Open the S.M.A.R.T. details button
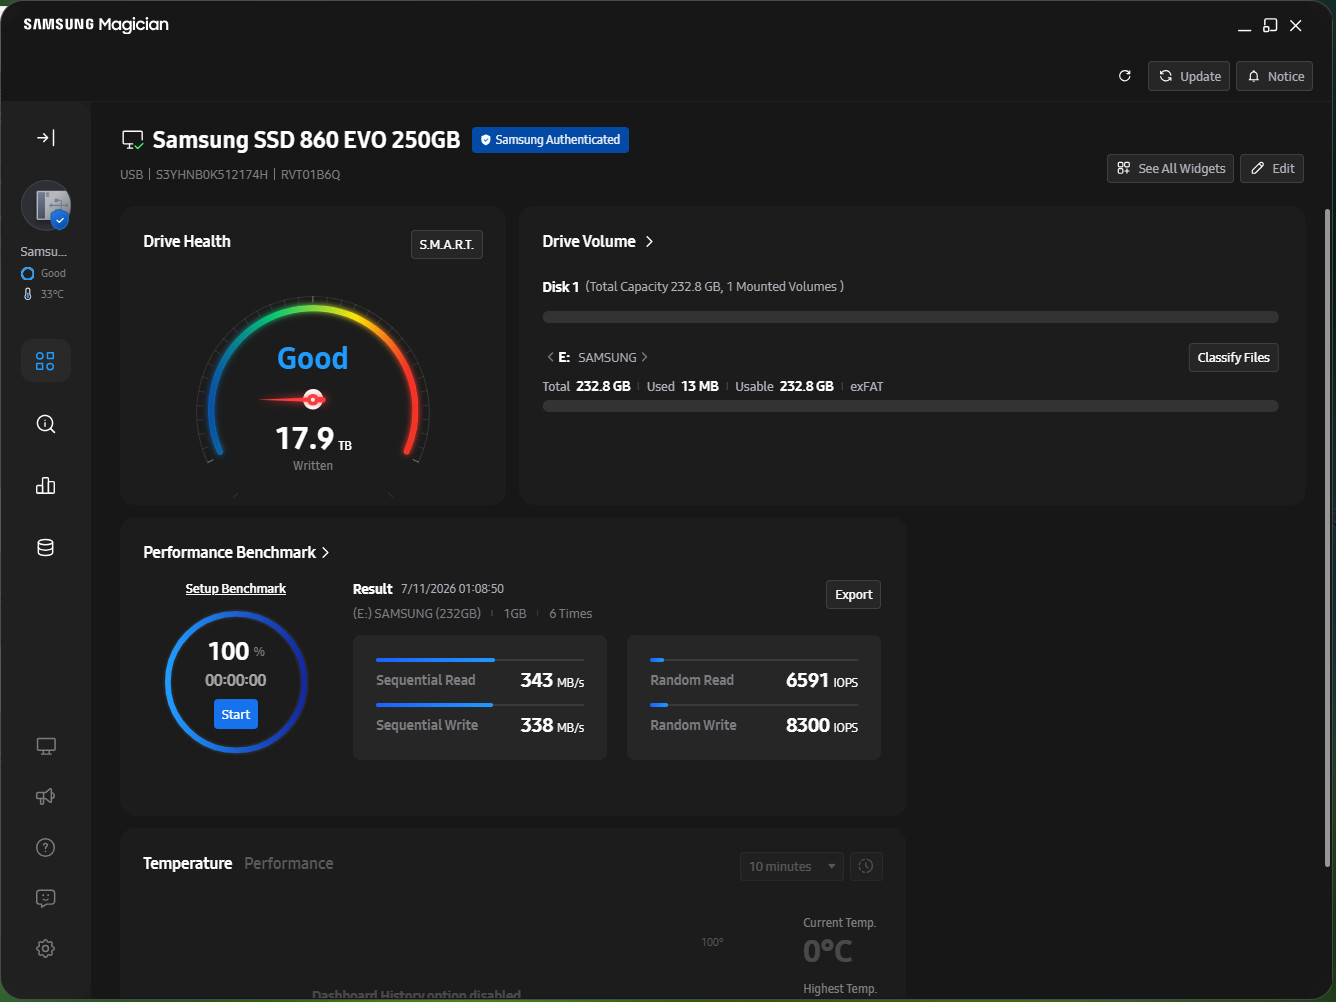Viewport: 1336px width, 1002px height. (447, 245)
